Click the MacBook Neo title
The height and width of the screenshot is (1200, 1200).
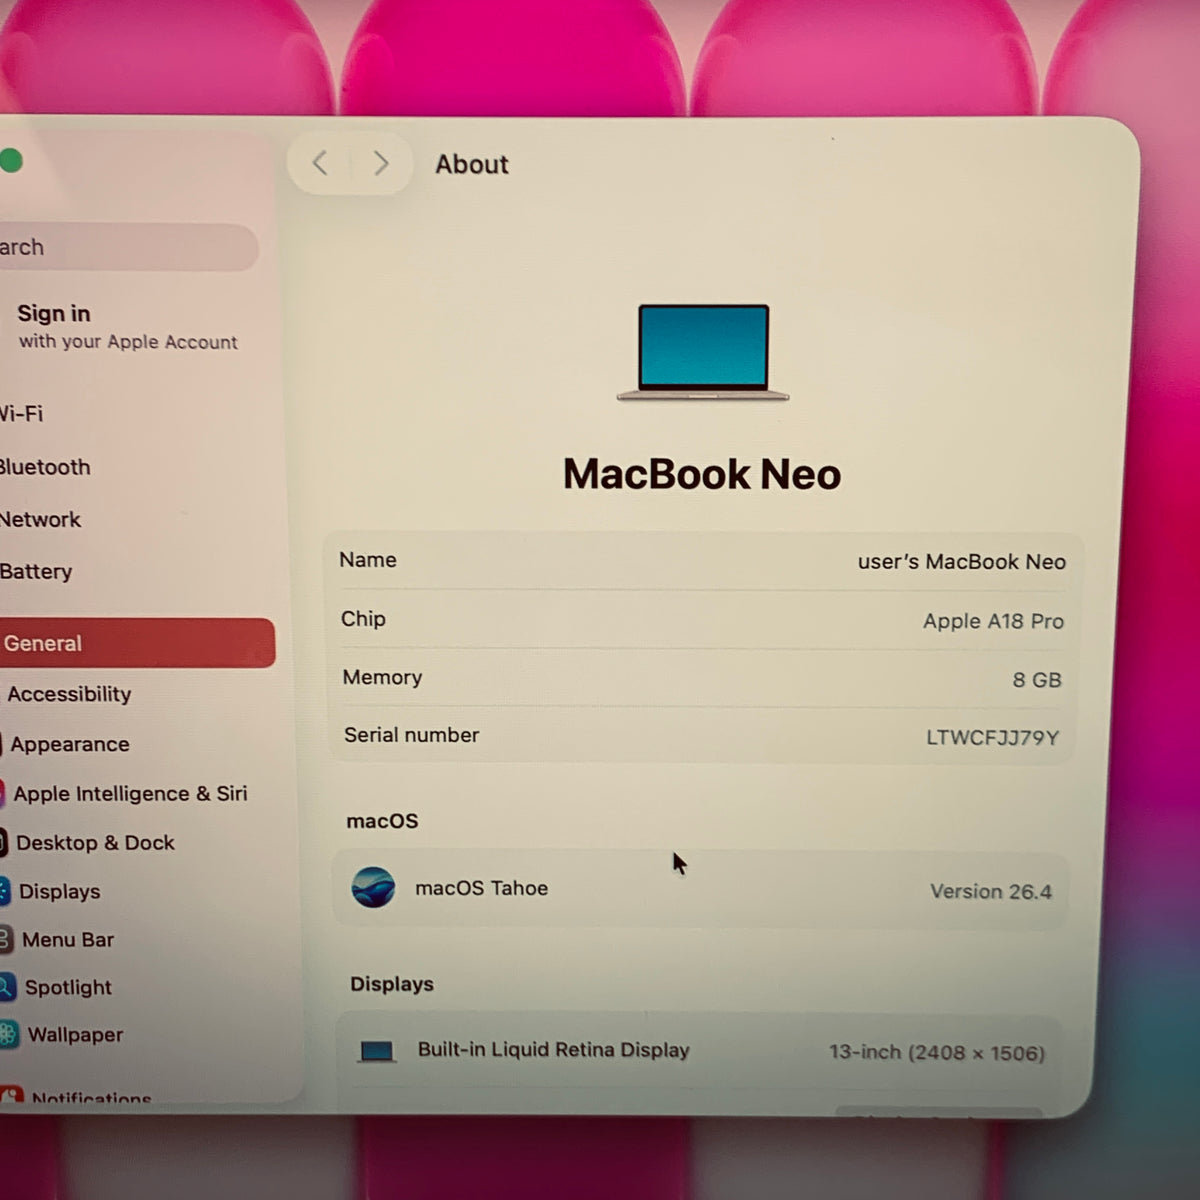coord(702,474)
